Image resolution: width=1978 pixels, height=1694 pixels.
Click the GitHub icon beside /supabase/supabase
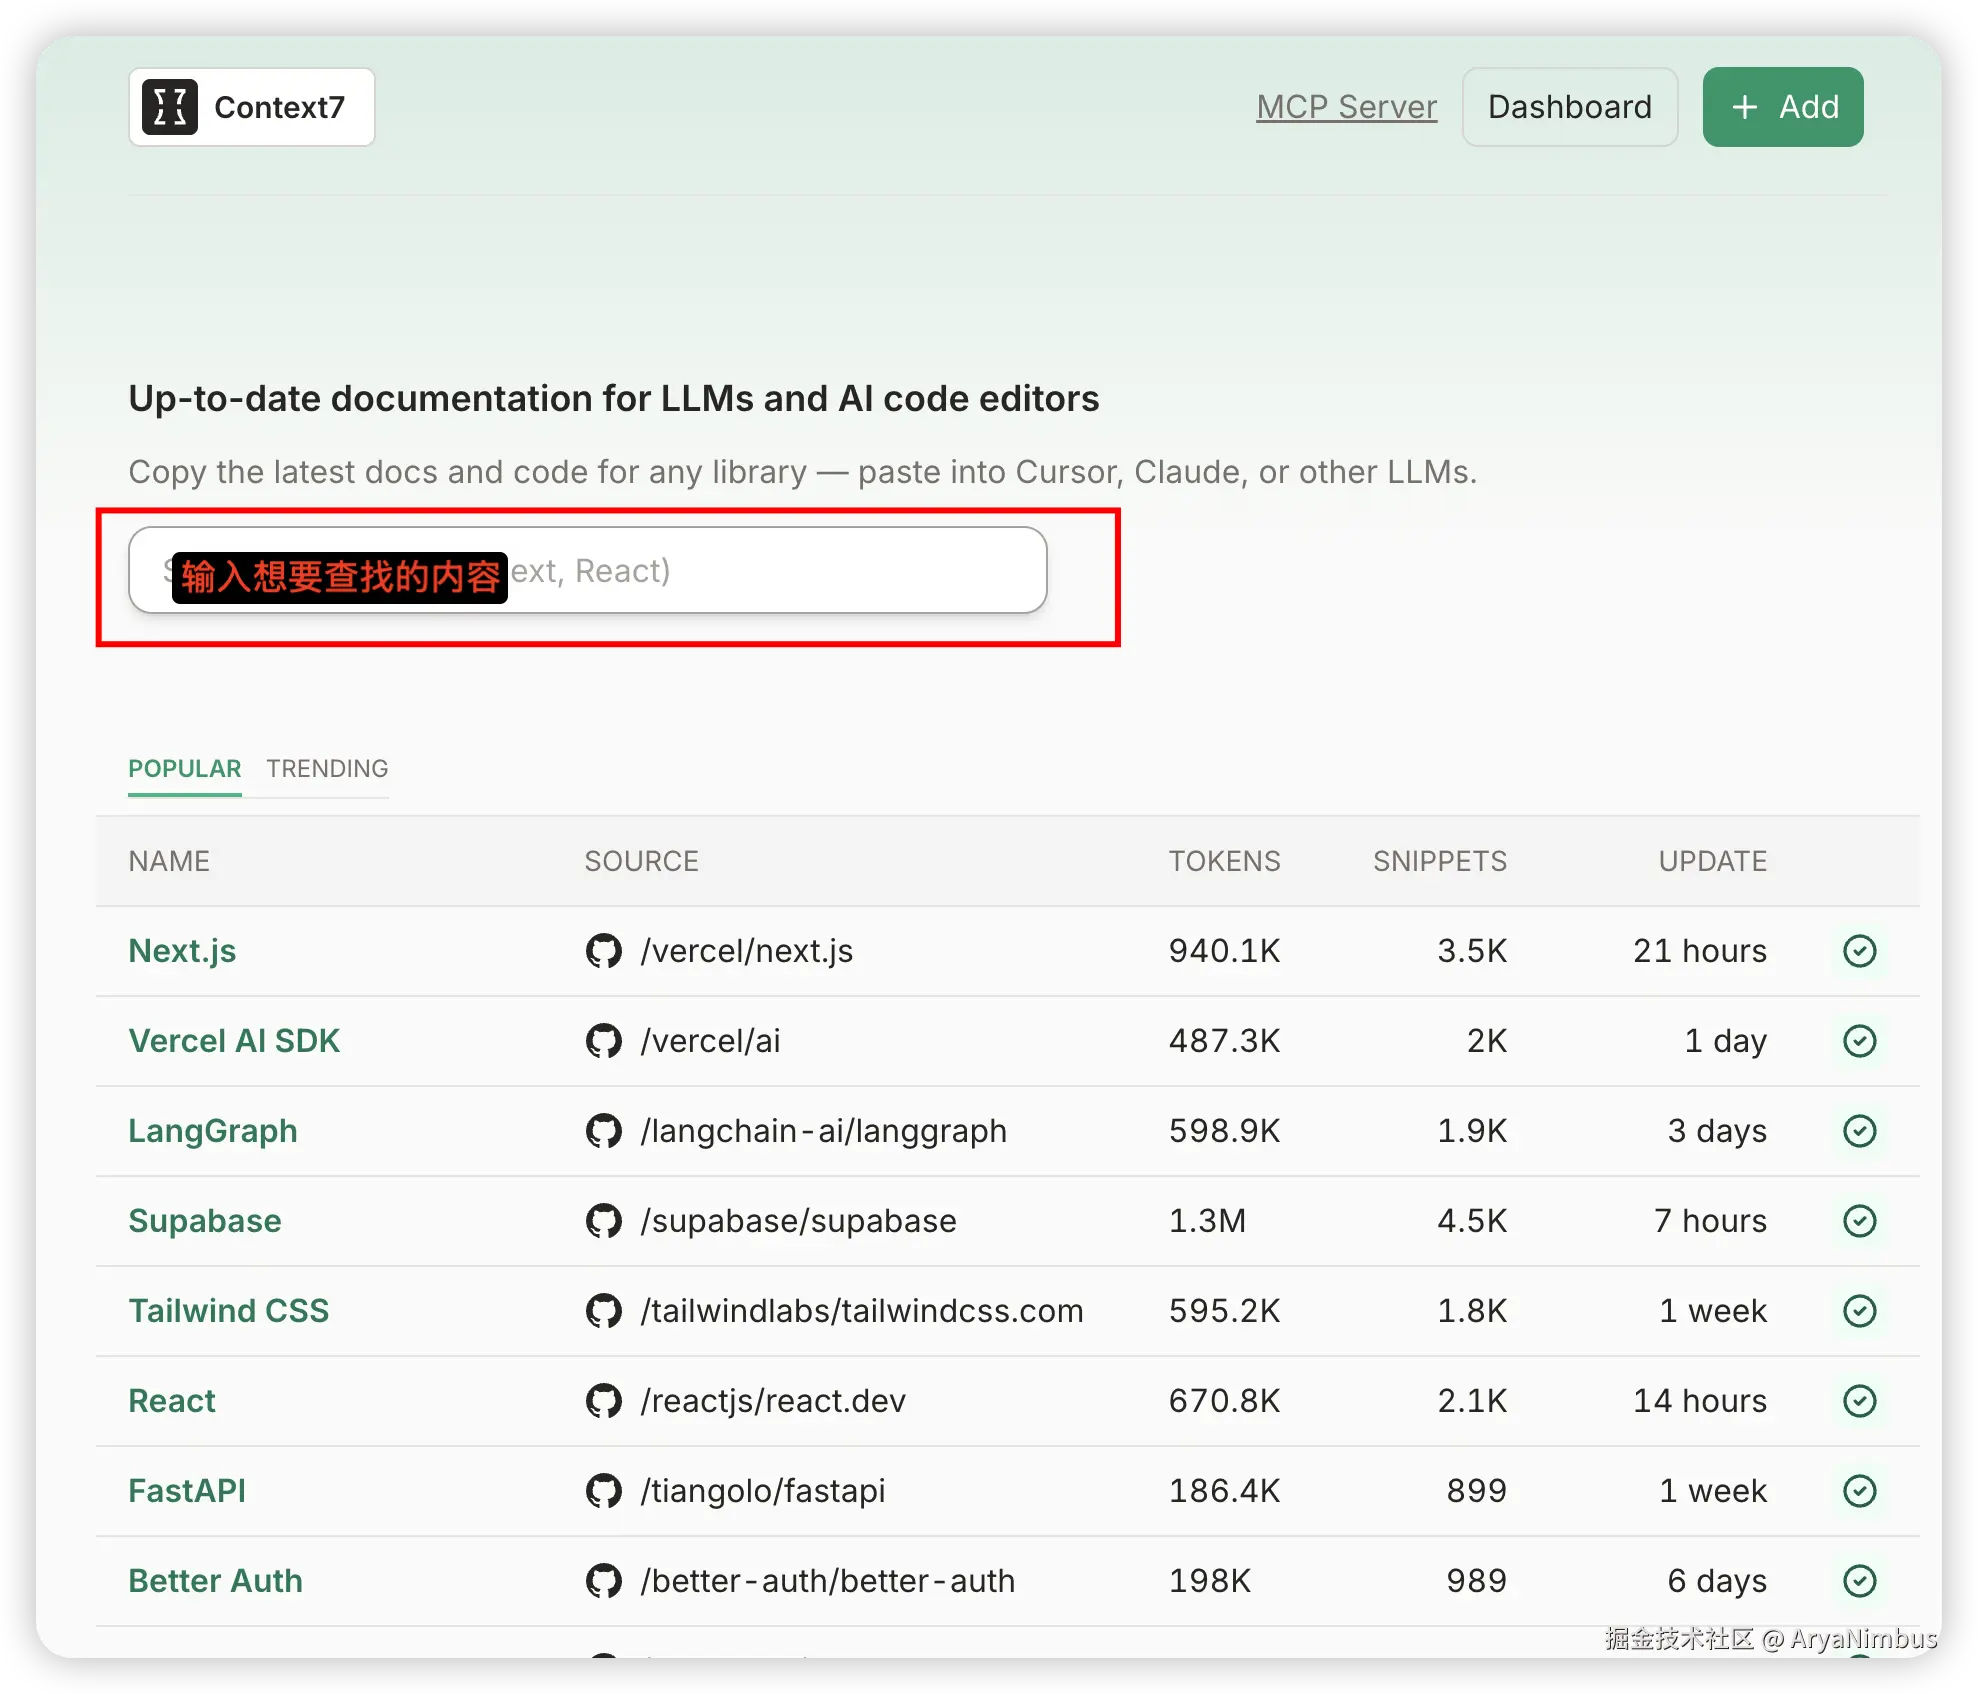[603, 1221]
